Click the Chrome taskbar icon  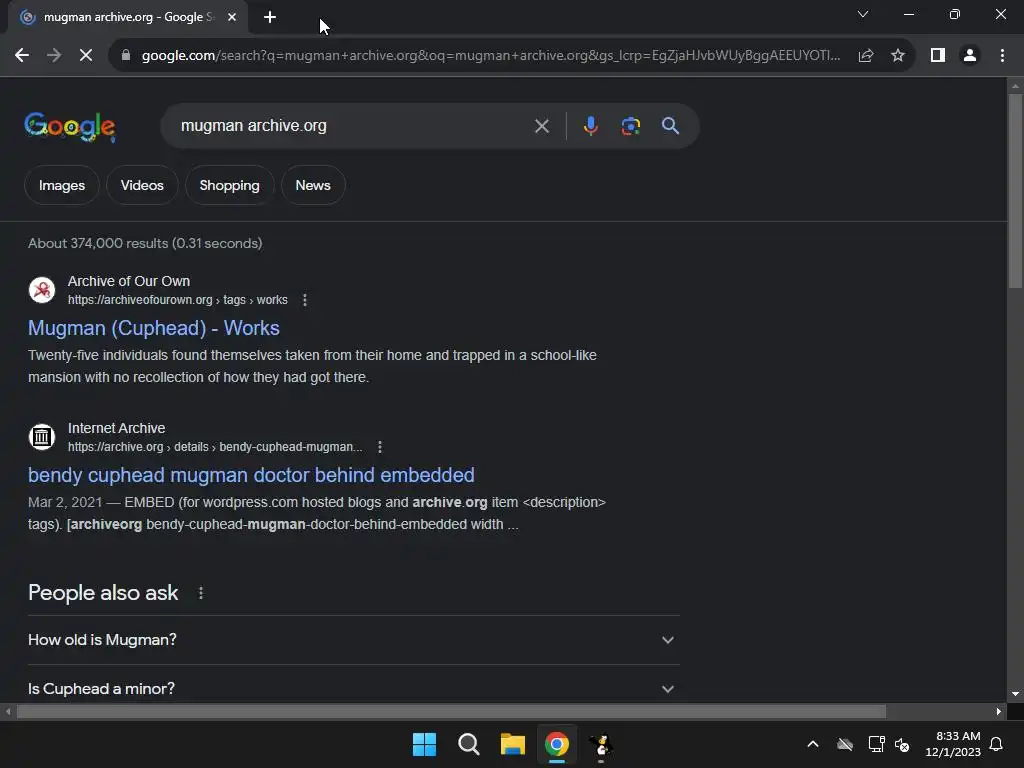pos(557,744)
